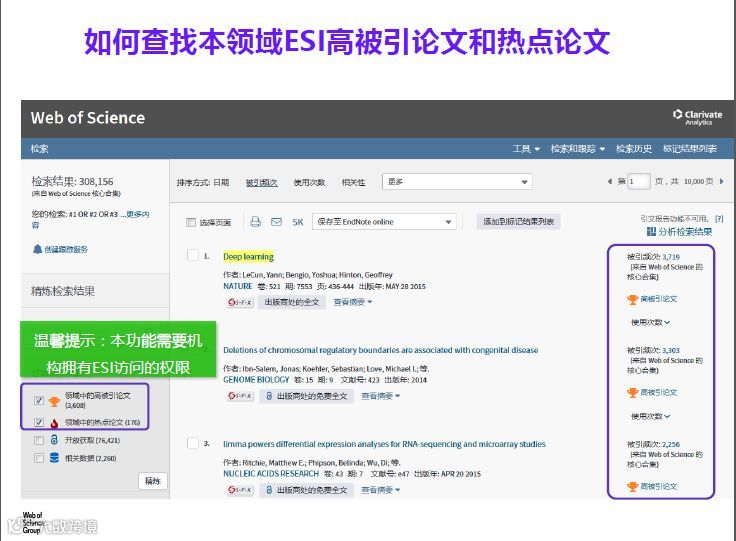Click free full text button for limma article
This screenshot has width=736, height=541.
pos(307,490)
